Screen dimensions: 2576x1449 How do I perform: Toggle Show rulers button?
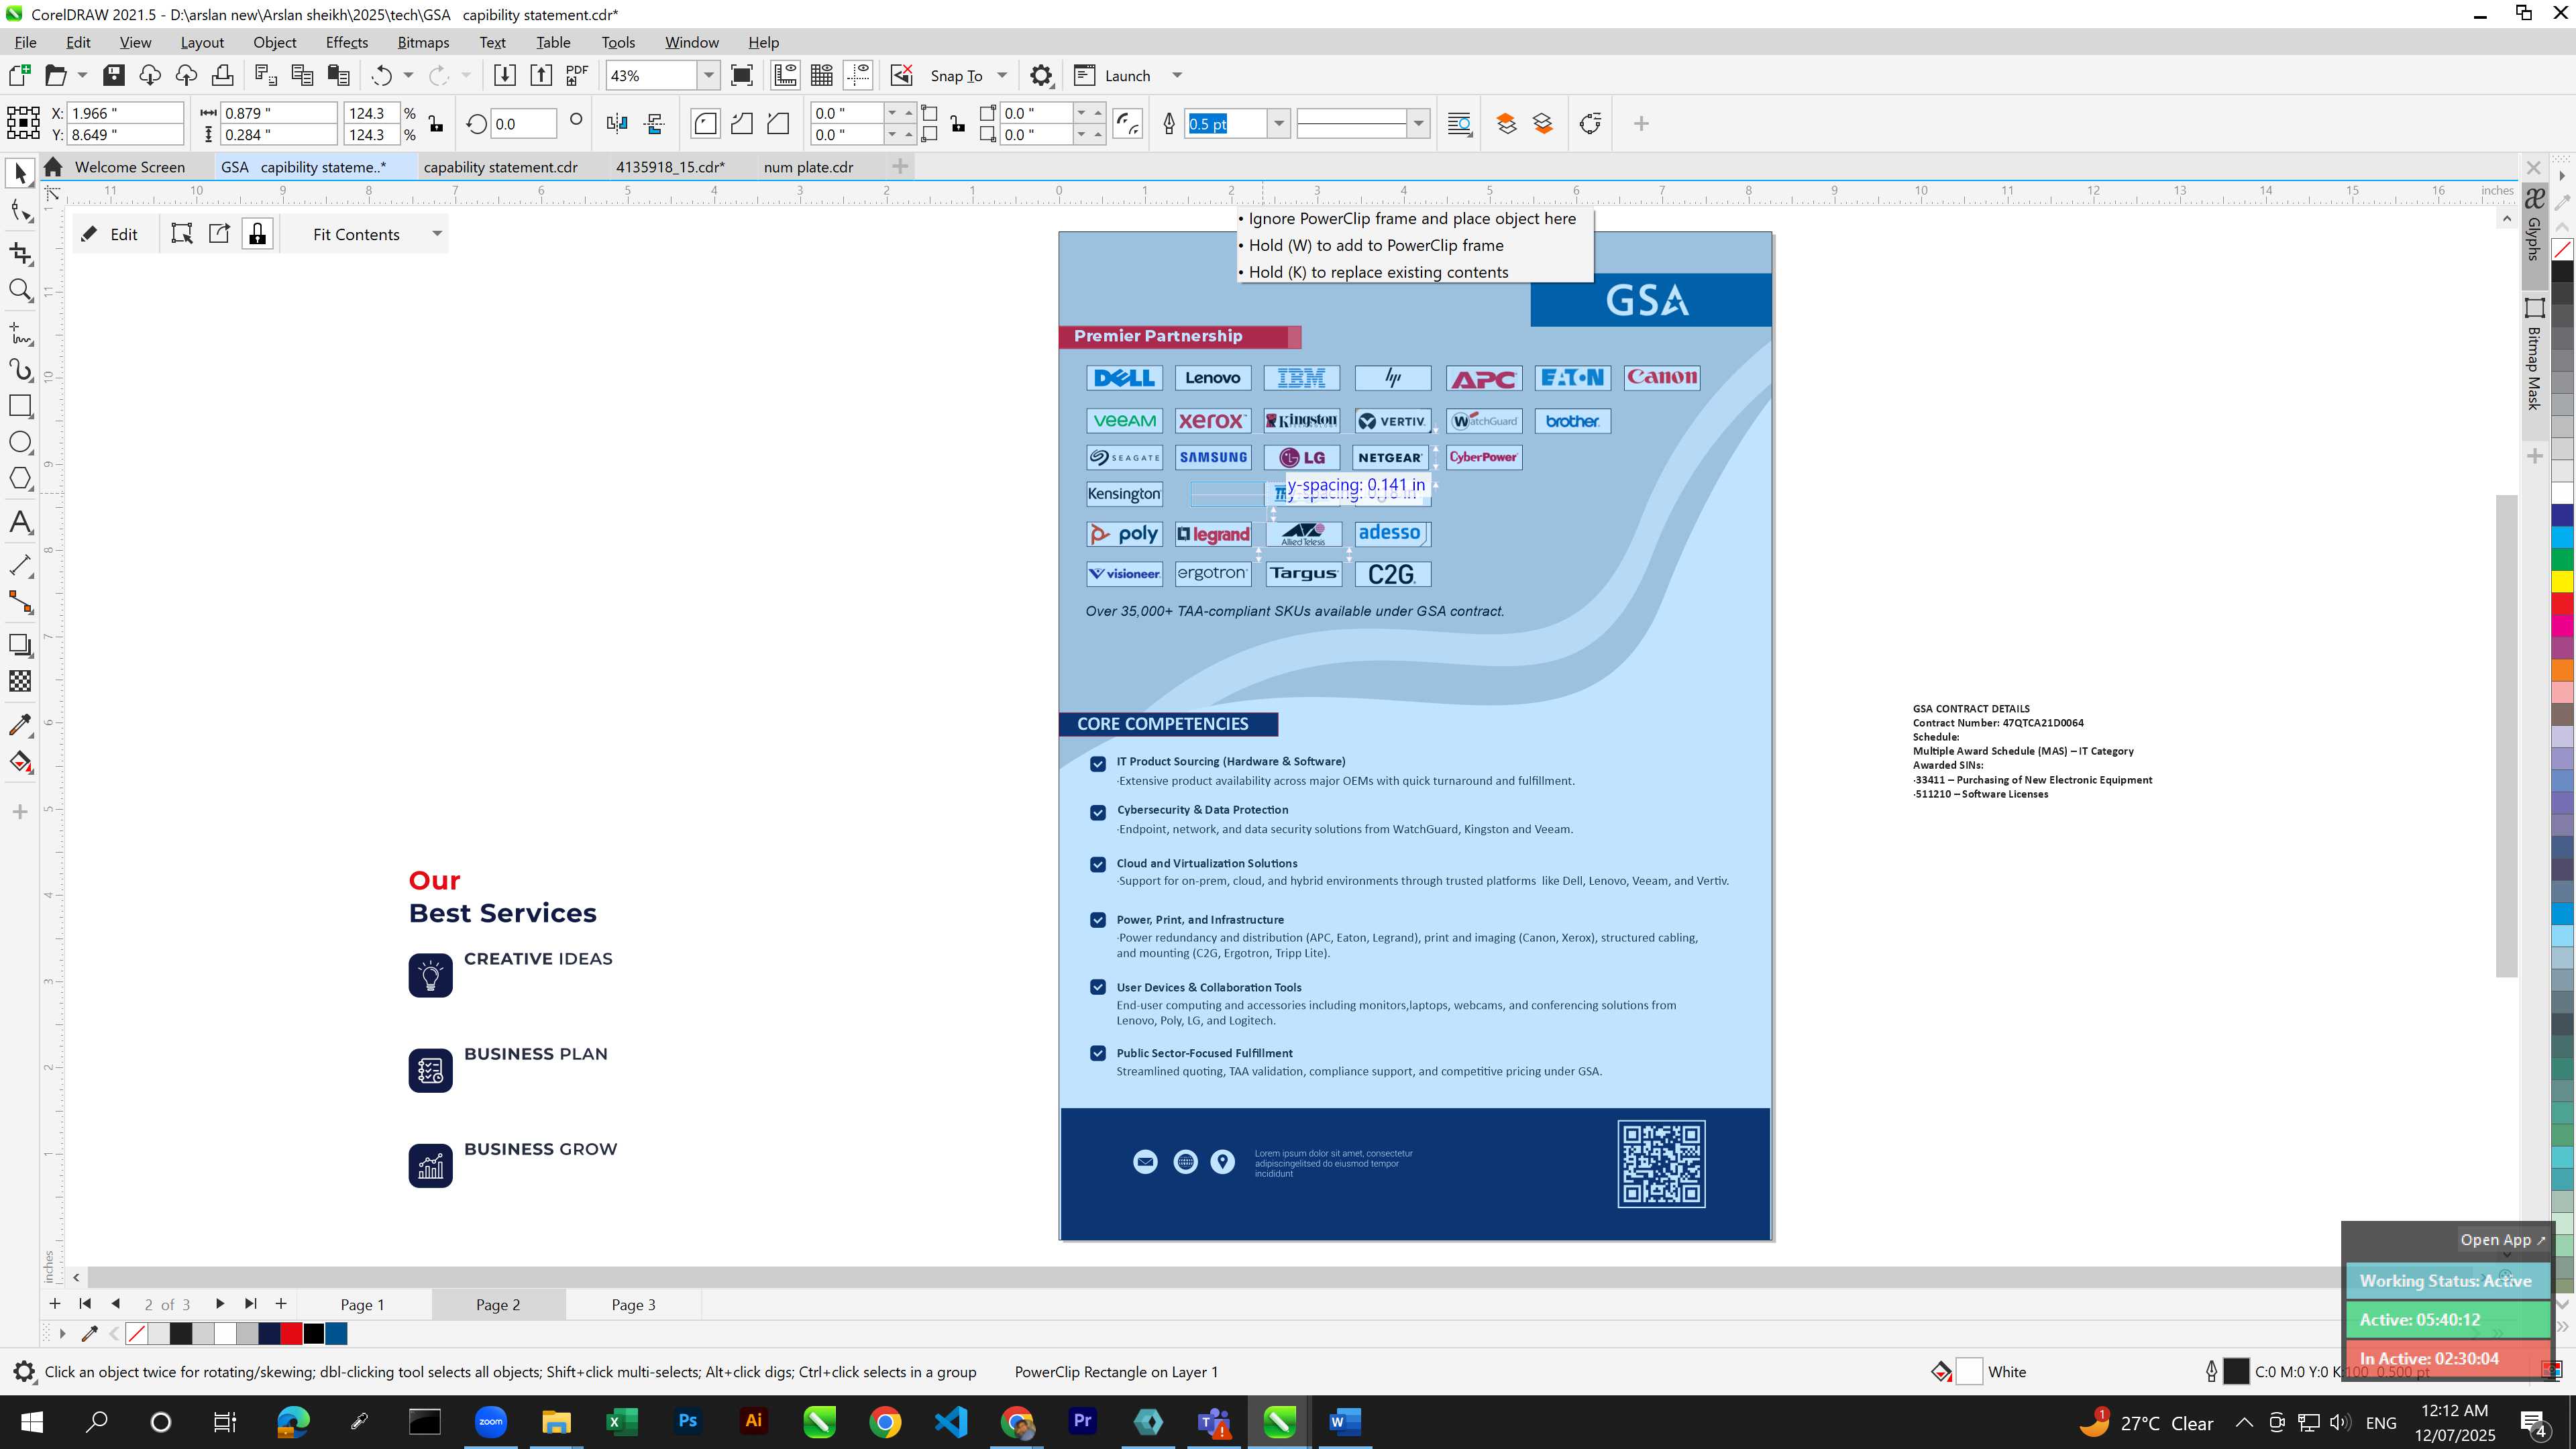tap(785, 75)
